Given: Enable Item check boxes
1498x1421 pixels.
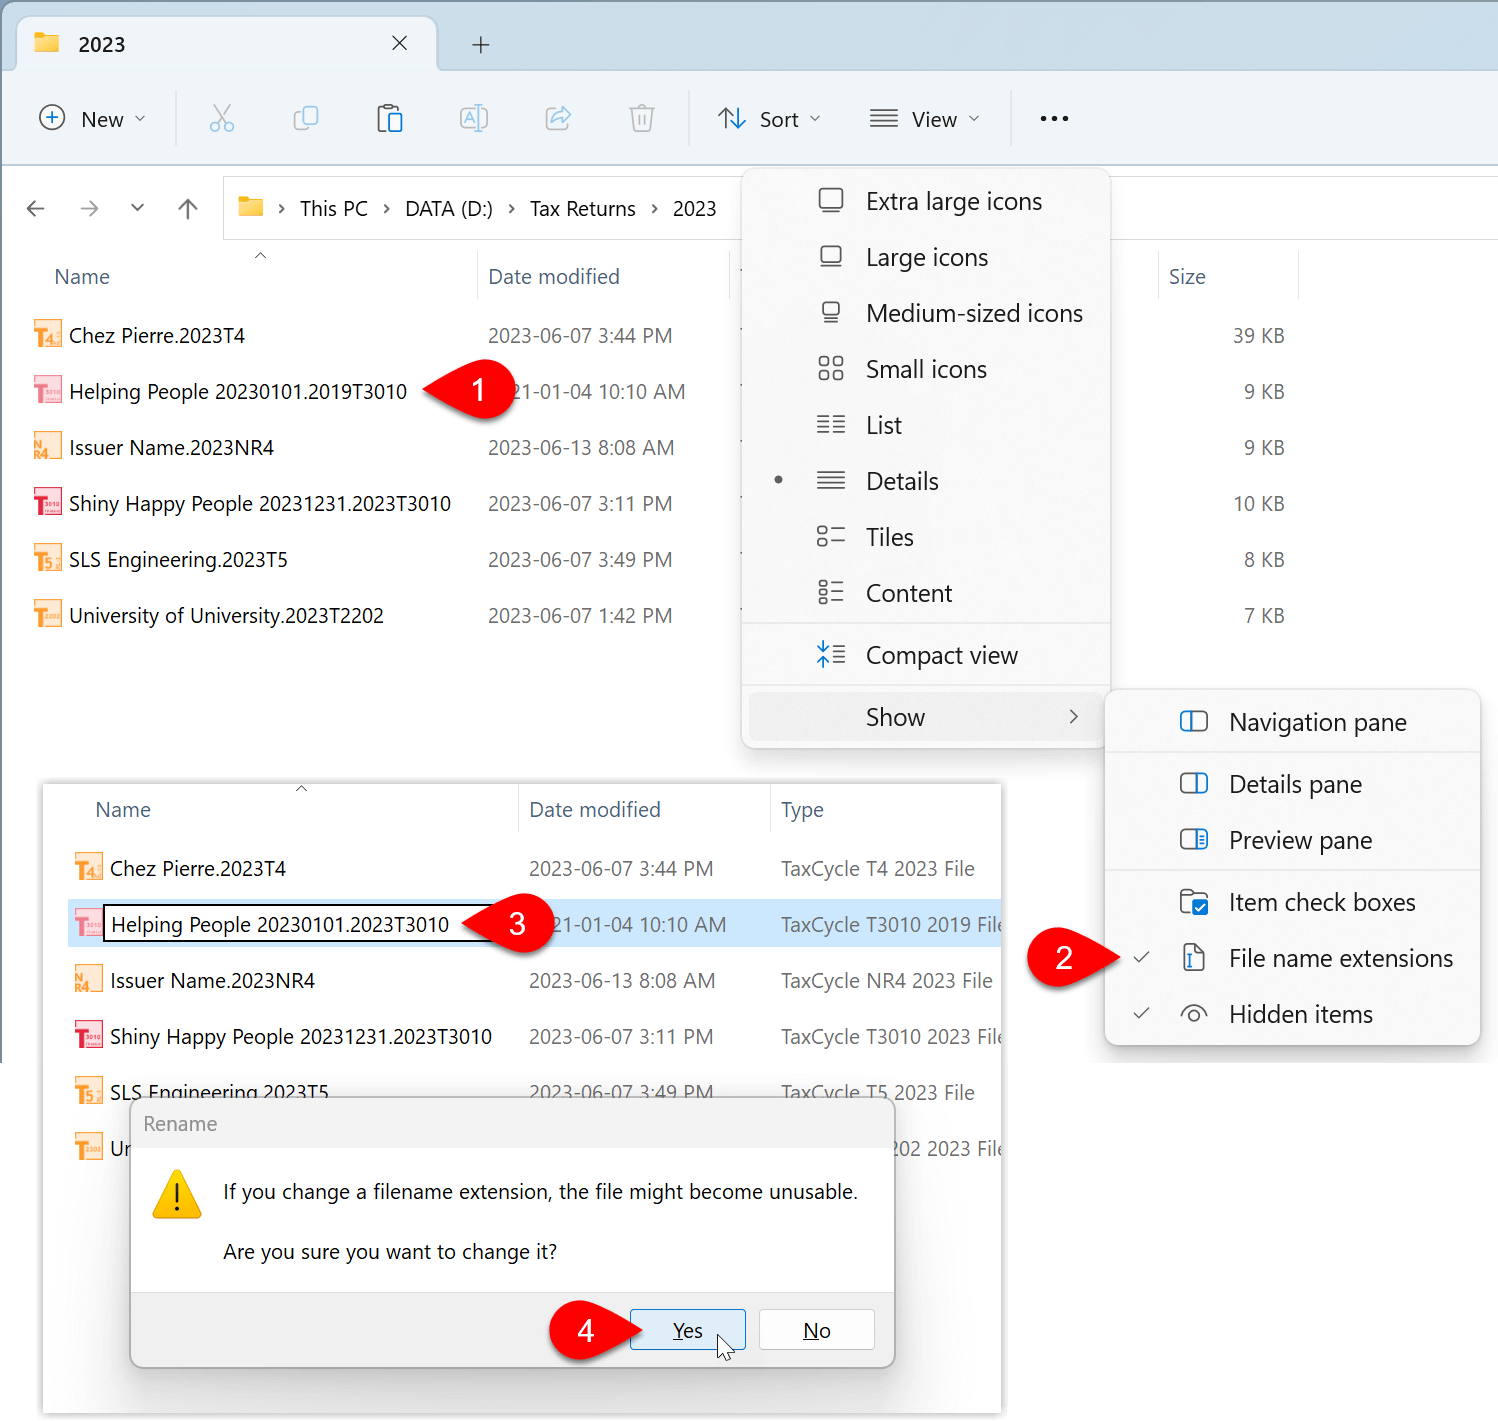Looking at the screenshot, I should coord(1292,902).
